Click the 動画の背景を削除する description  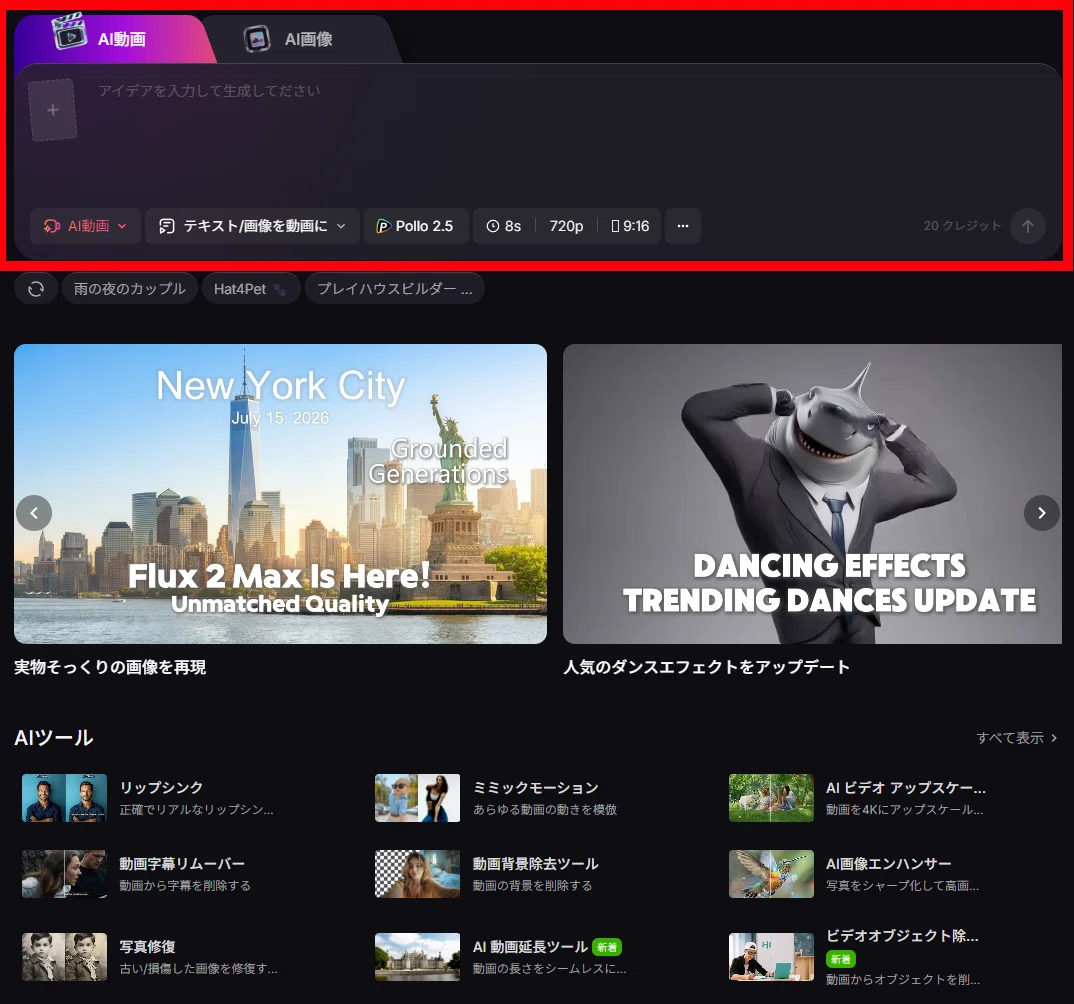click(x=532, y=886)
